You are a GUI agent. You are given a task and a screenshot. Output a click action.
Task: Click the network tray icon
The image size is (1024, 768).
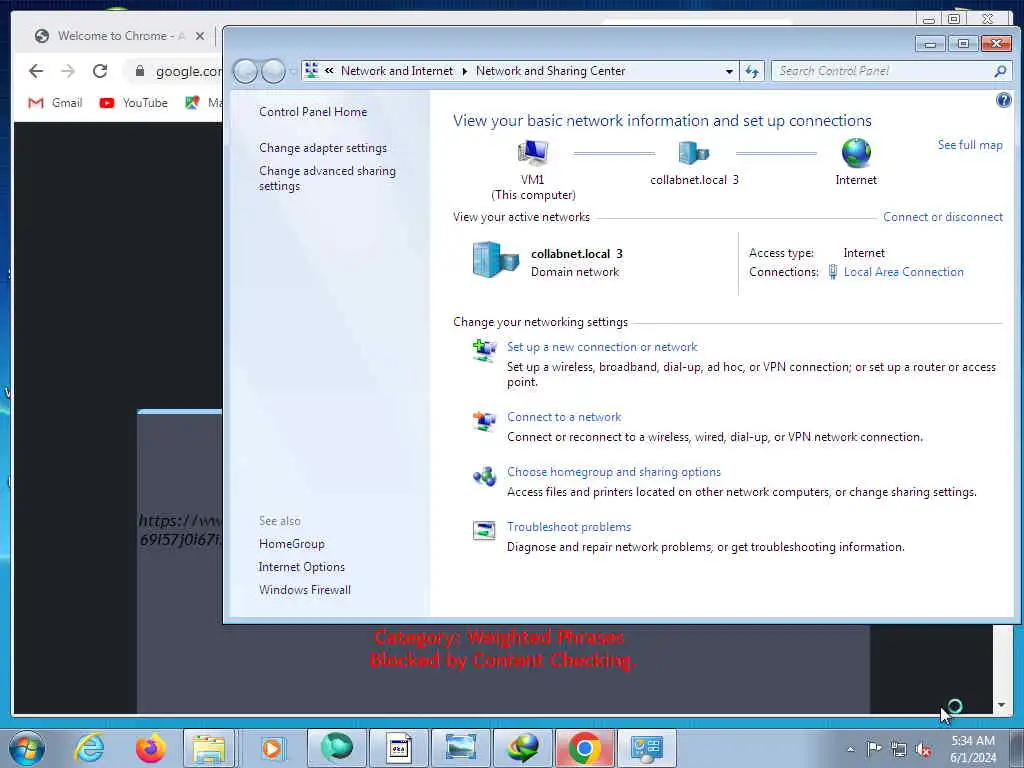tap(899, 749)
